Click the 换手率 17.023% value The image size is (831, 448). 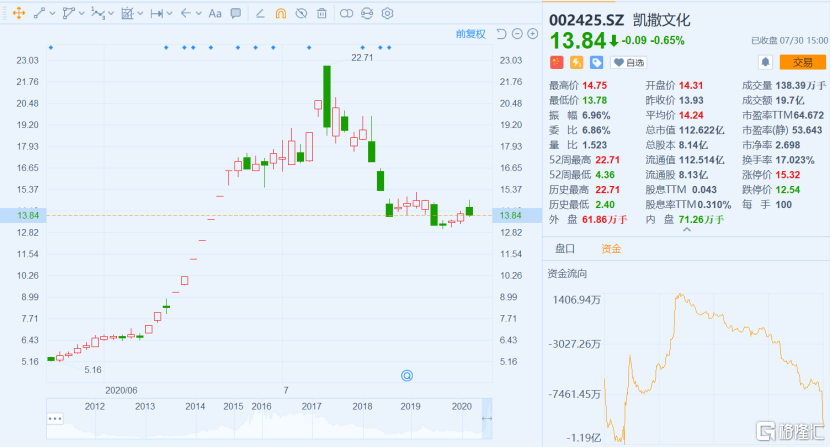tap(794, 160)
